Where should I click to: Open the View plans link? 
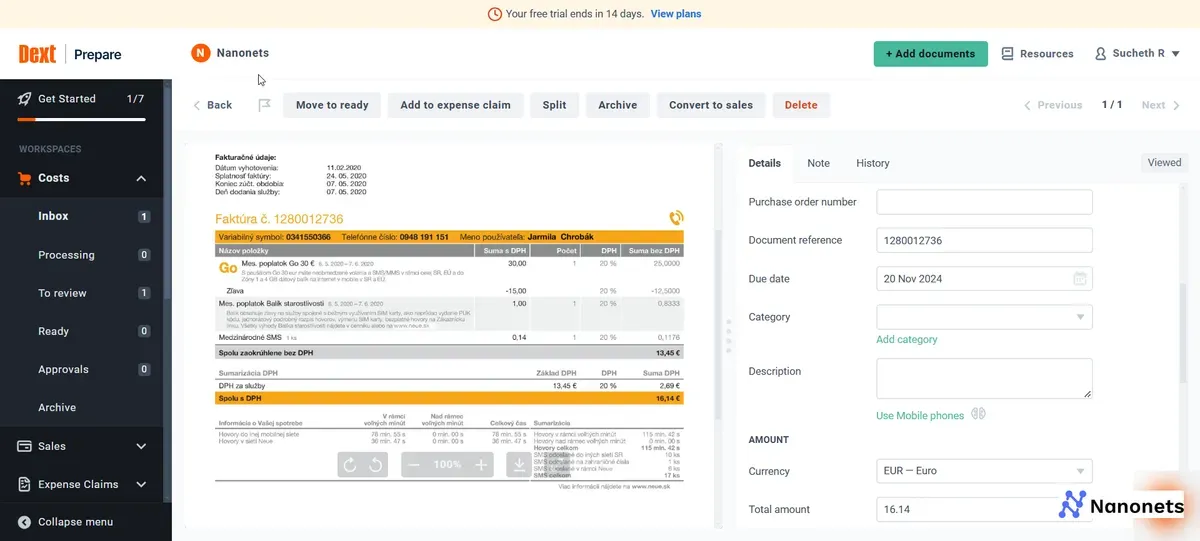(x=676, y=14)
